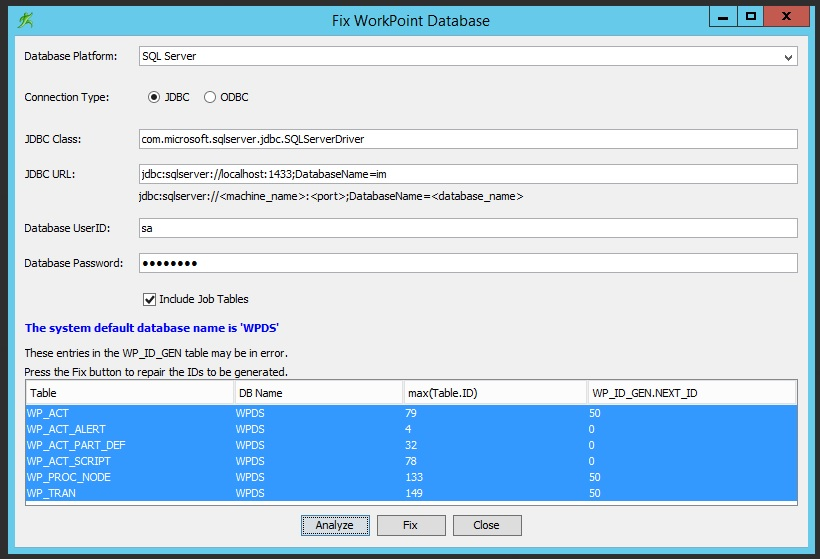Click the WP_ID_GEN.NEXT_ID column header
Screen dimensions: 820x559
pyautogui.click(x=691, y=393)
